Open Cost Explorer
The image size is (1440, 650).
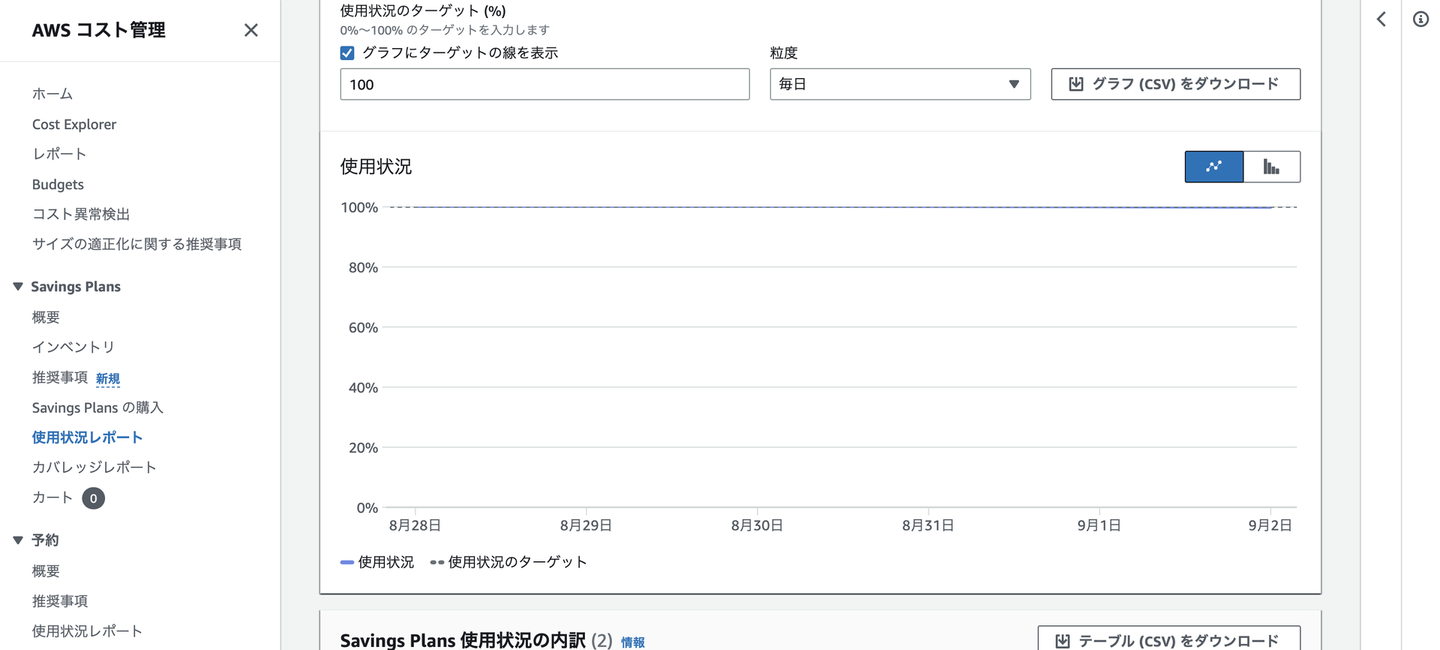coord(74,124)
